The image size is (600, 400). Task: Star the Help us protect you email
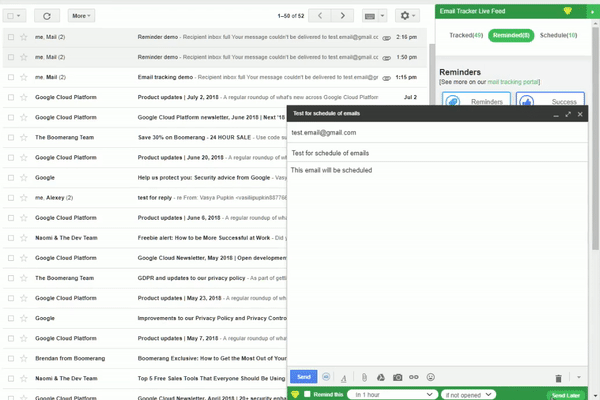[24, 178]
